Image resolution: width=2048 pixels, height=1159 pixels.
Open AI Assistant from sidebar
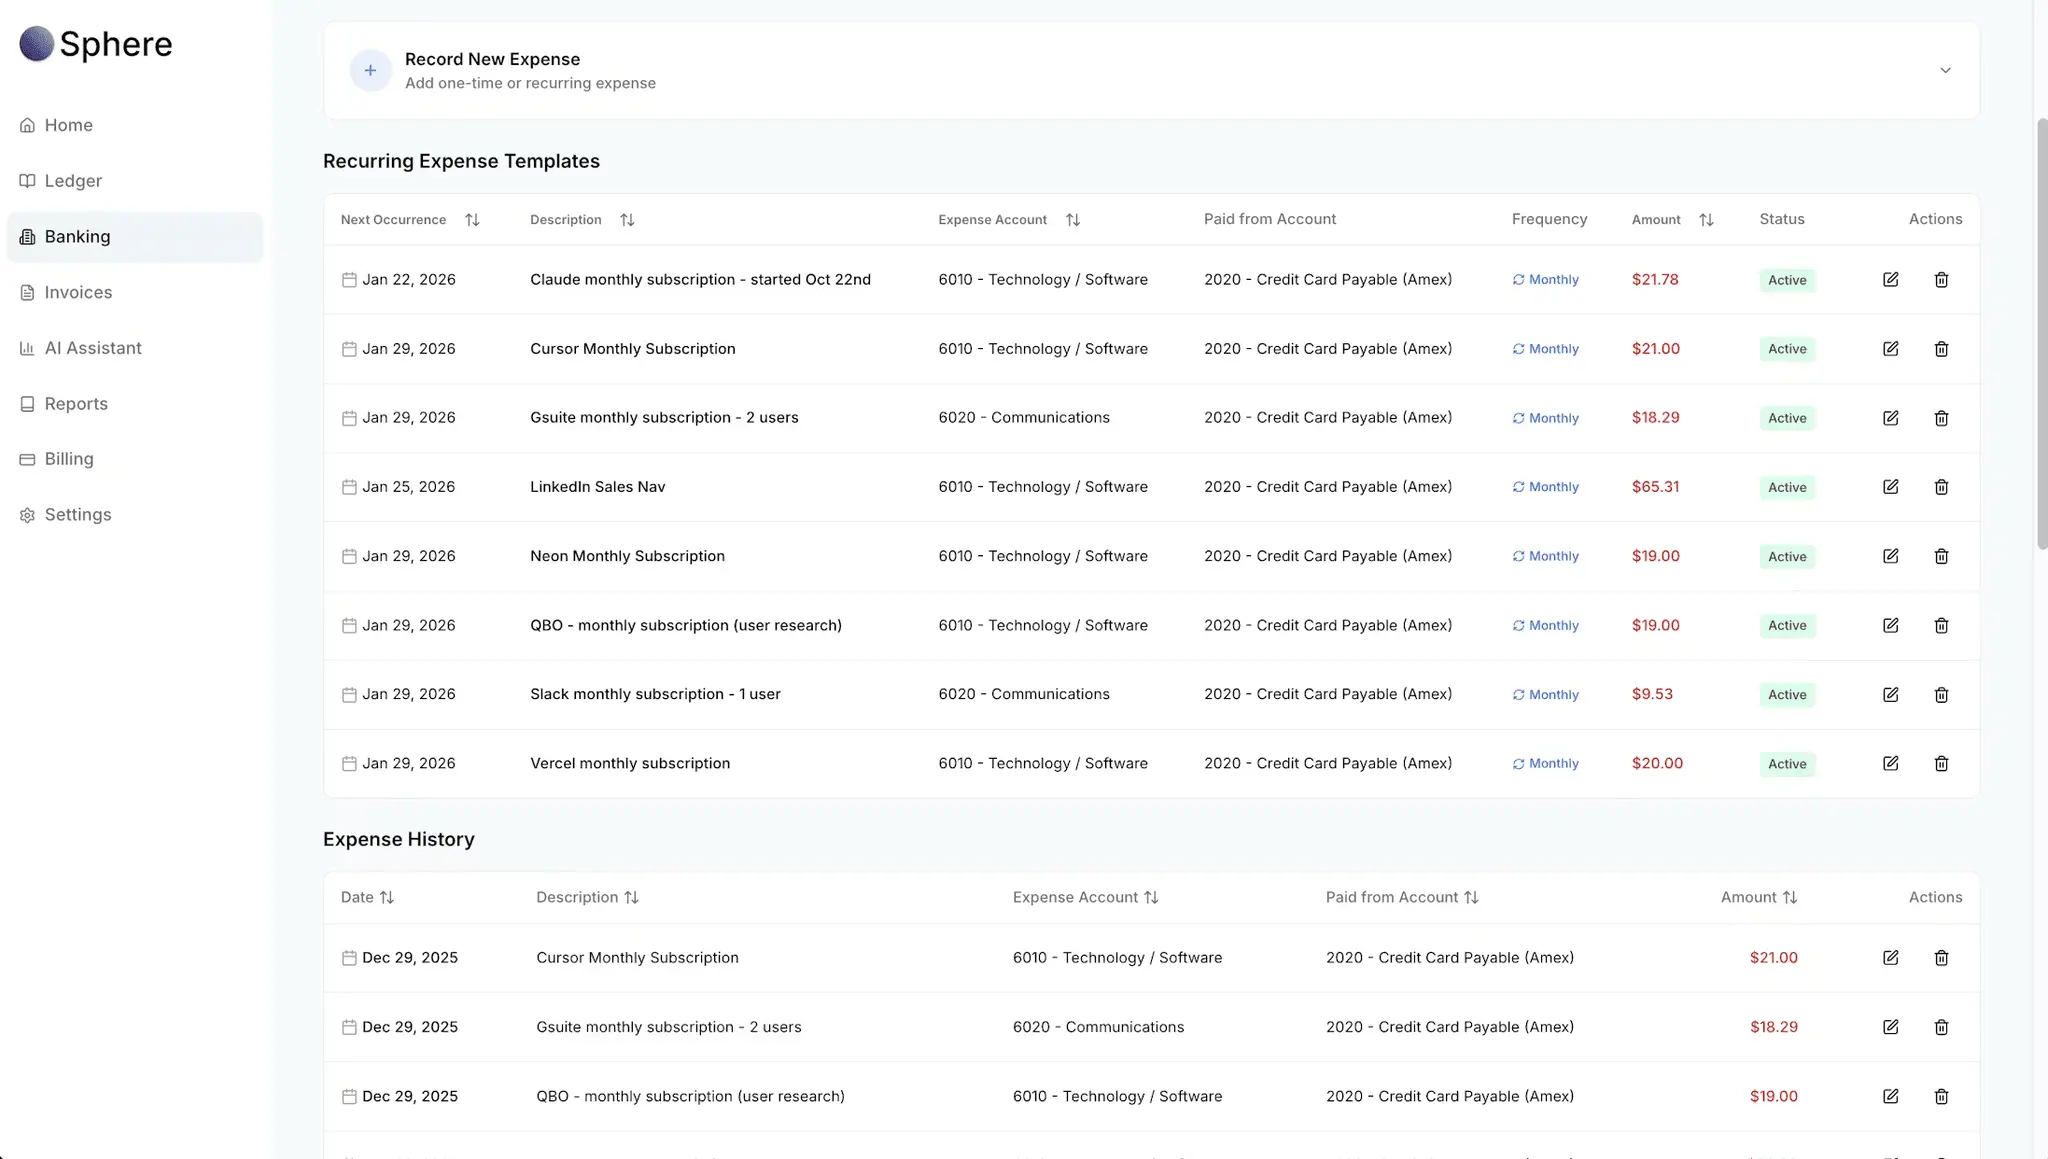coord(135,348)
